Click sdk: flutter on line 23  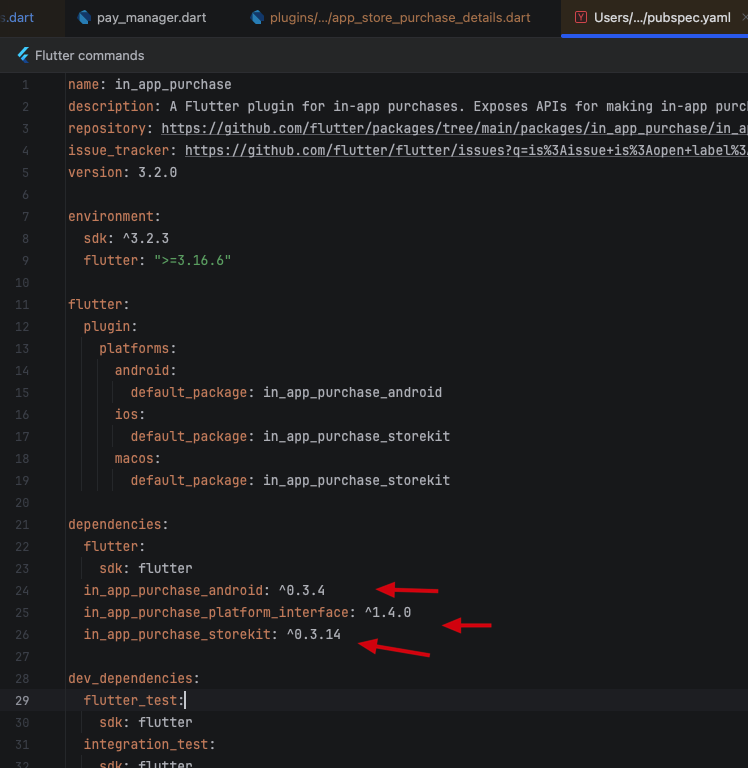[146, 568]
